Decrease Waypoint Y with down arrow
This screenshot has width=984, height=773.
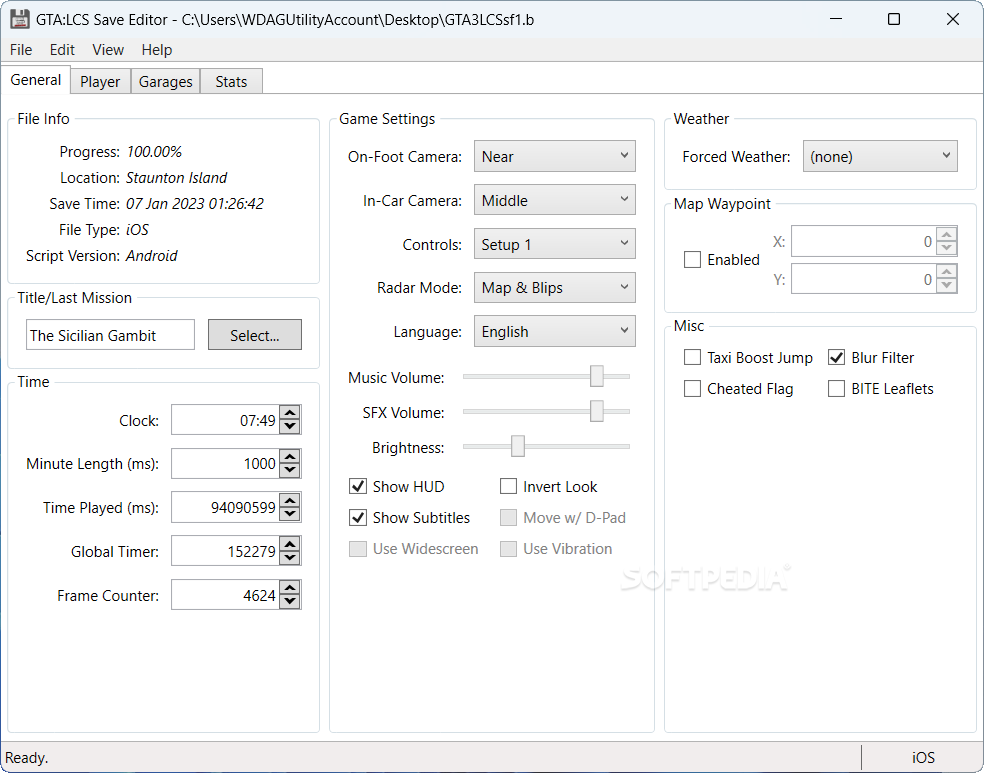click(947, 286)
